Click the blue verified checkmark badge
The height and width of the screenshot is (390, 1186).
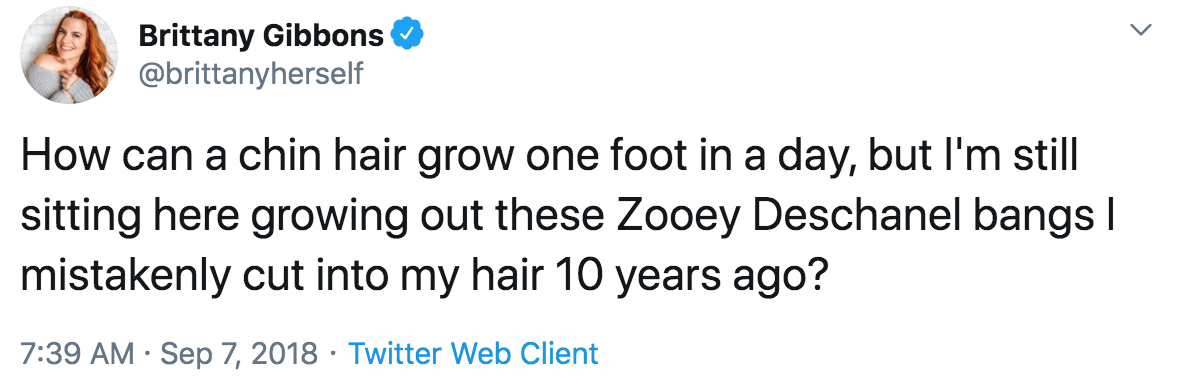(407, 36)
